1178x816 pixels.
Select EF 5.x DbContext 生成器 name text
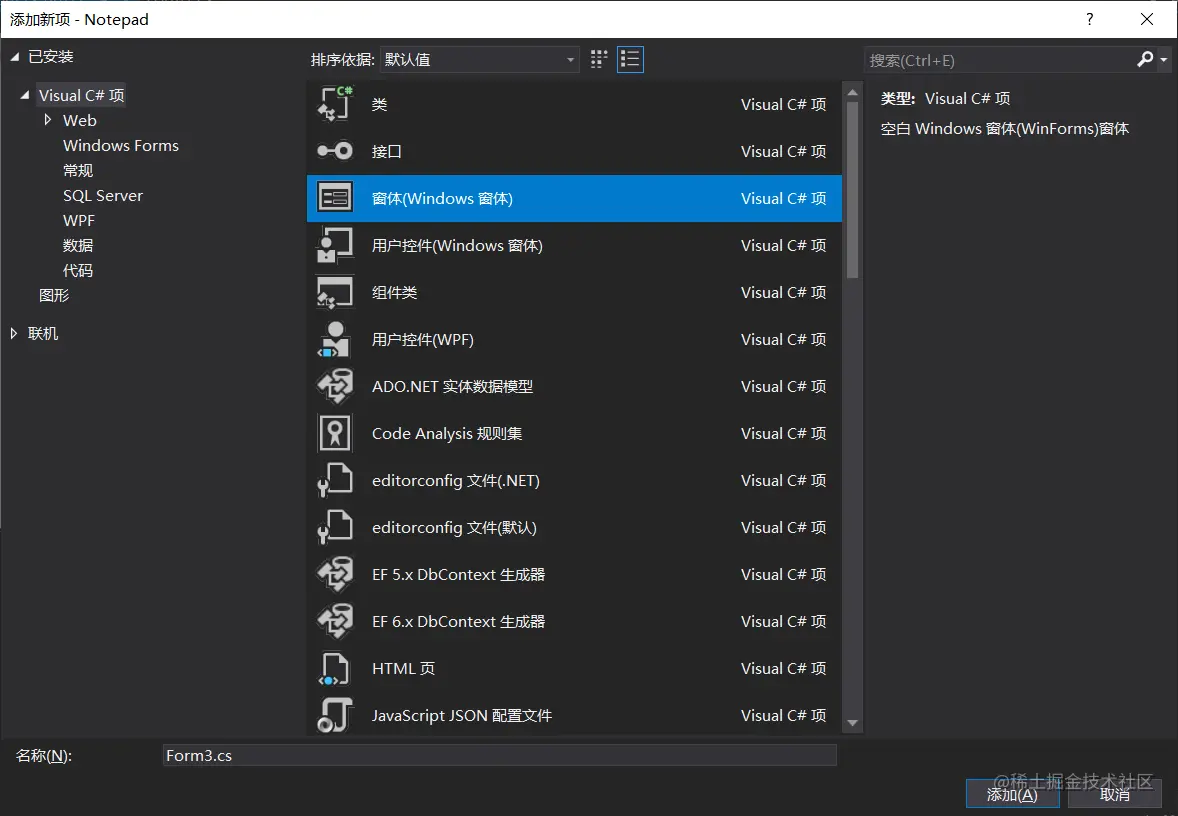coord(458,574)
